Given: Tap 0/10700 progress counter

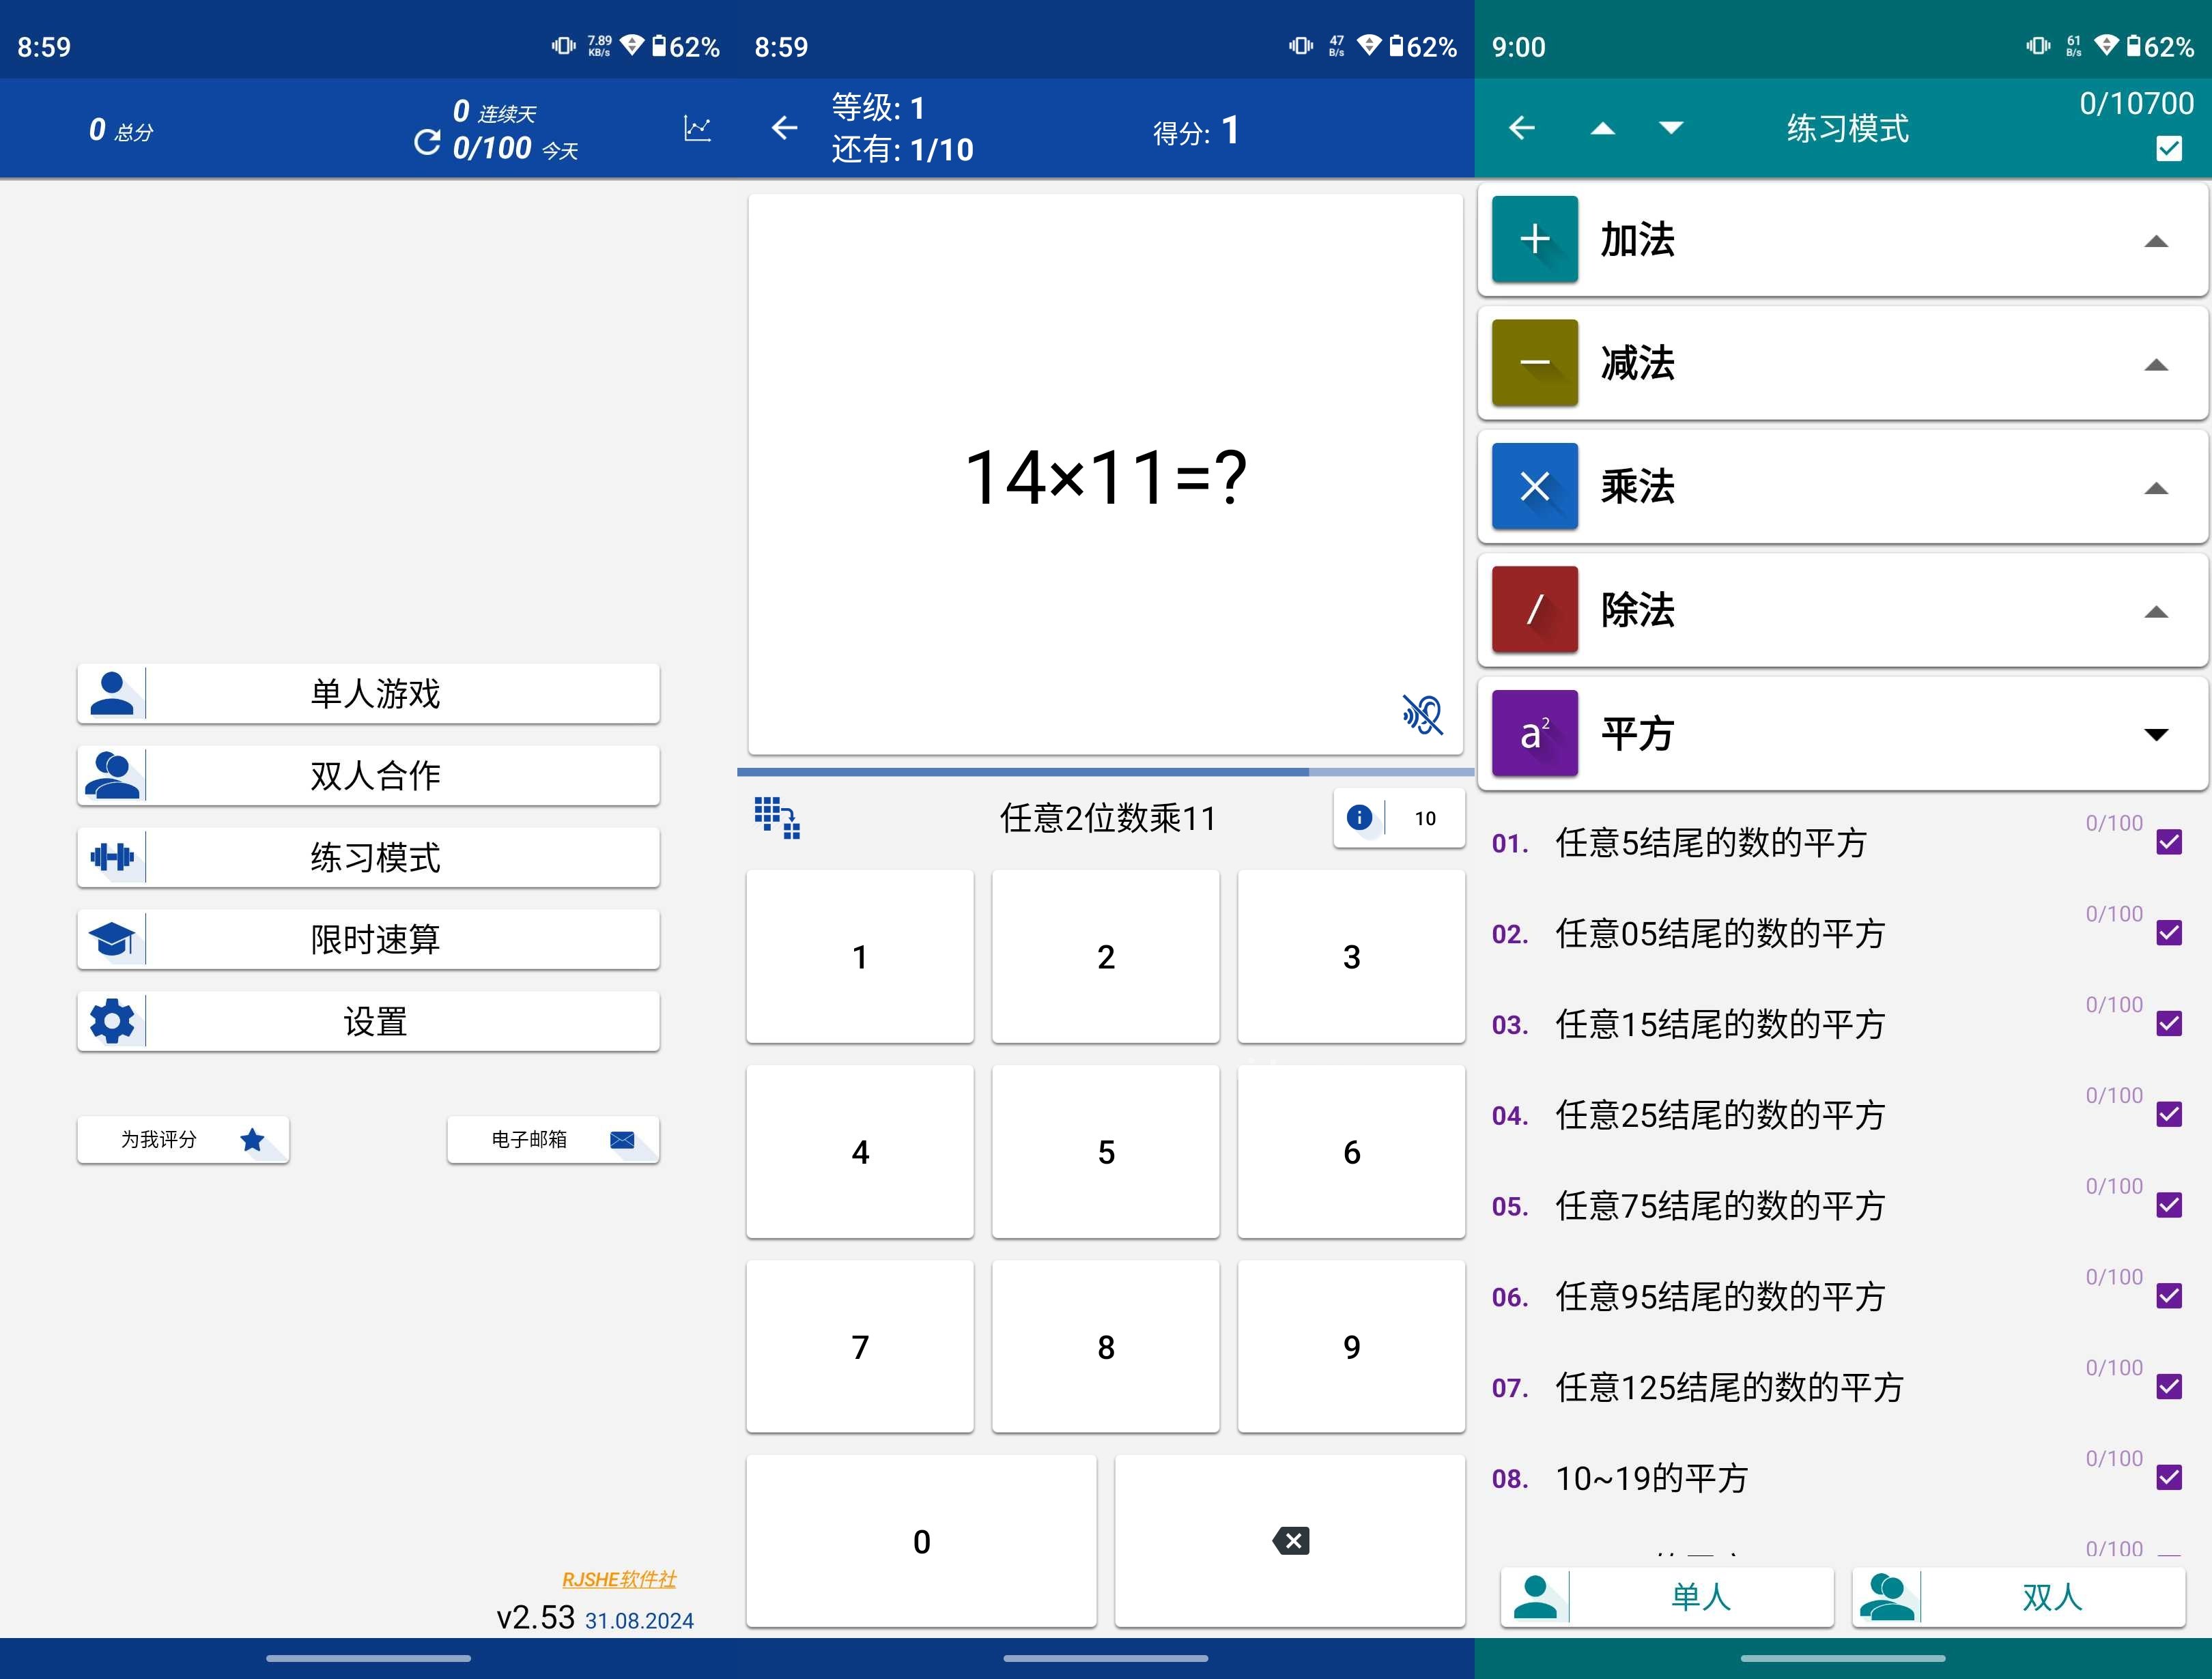Looking at the screenshot, I should pyautogui.click(x=2137, y=103).
